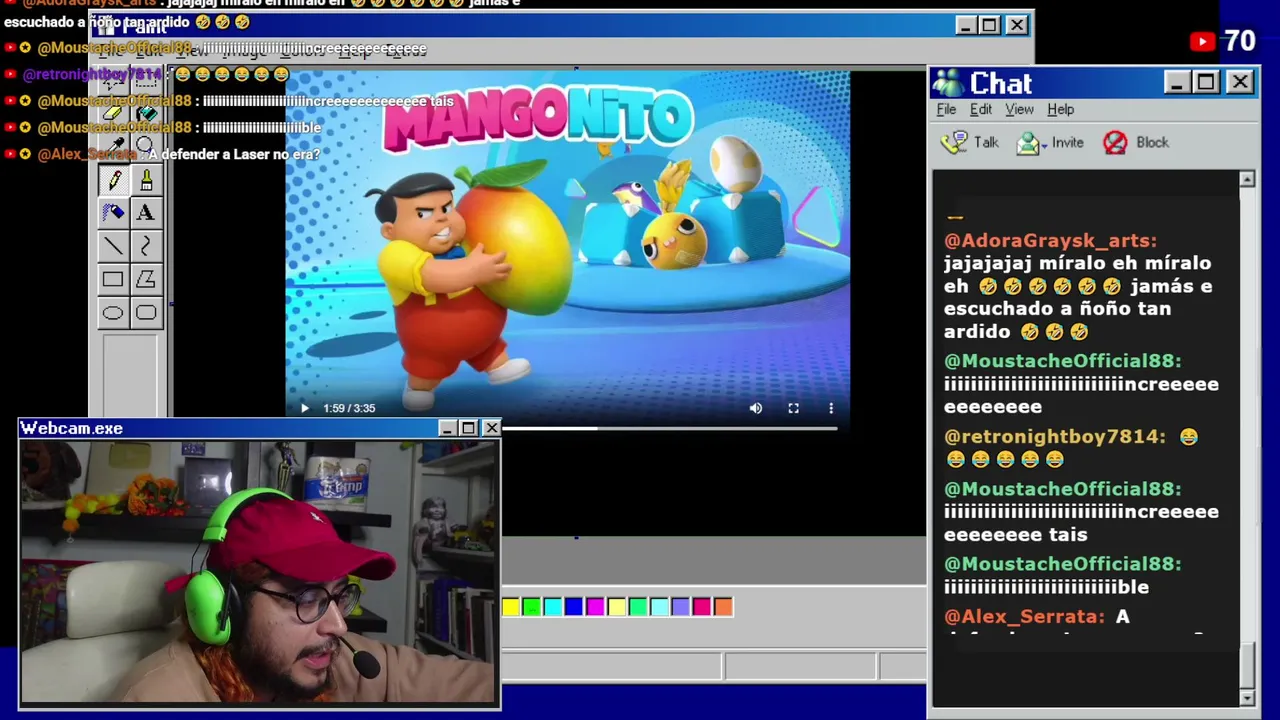Click the Talk label in Chat toolbar

click(986, 143)
